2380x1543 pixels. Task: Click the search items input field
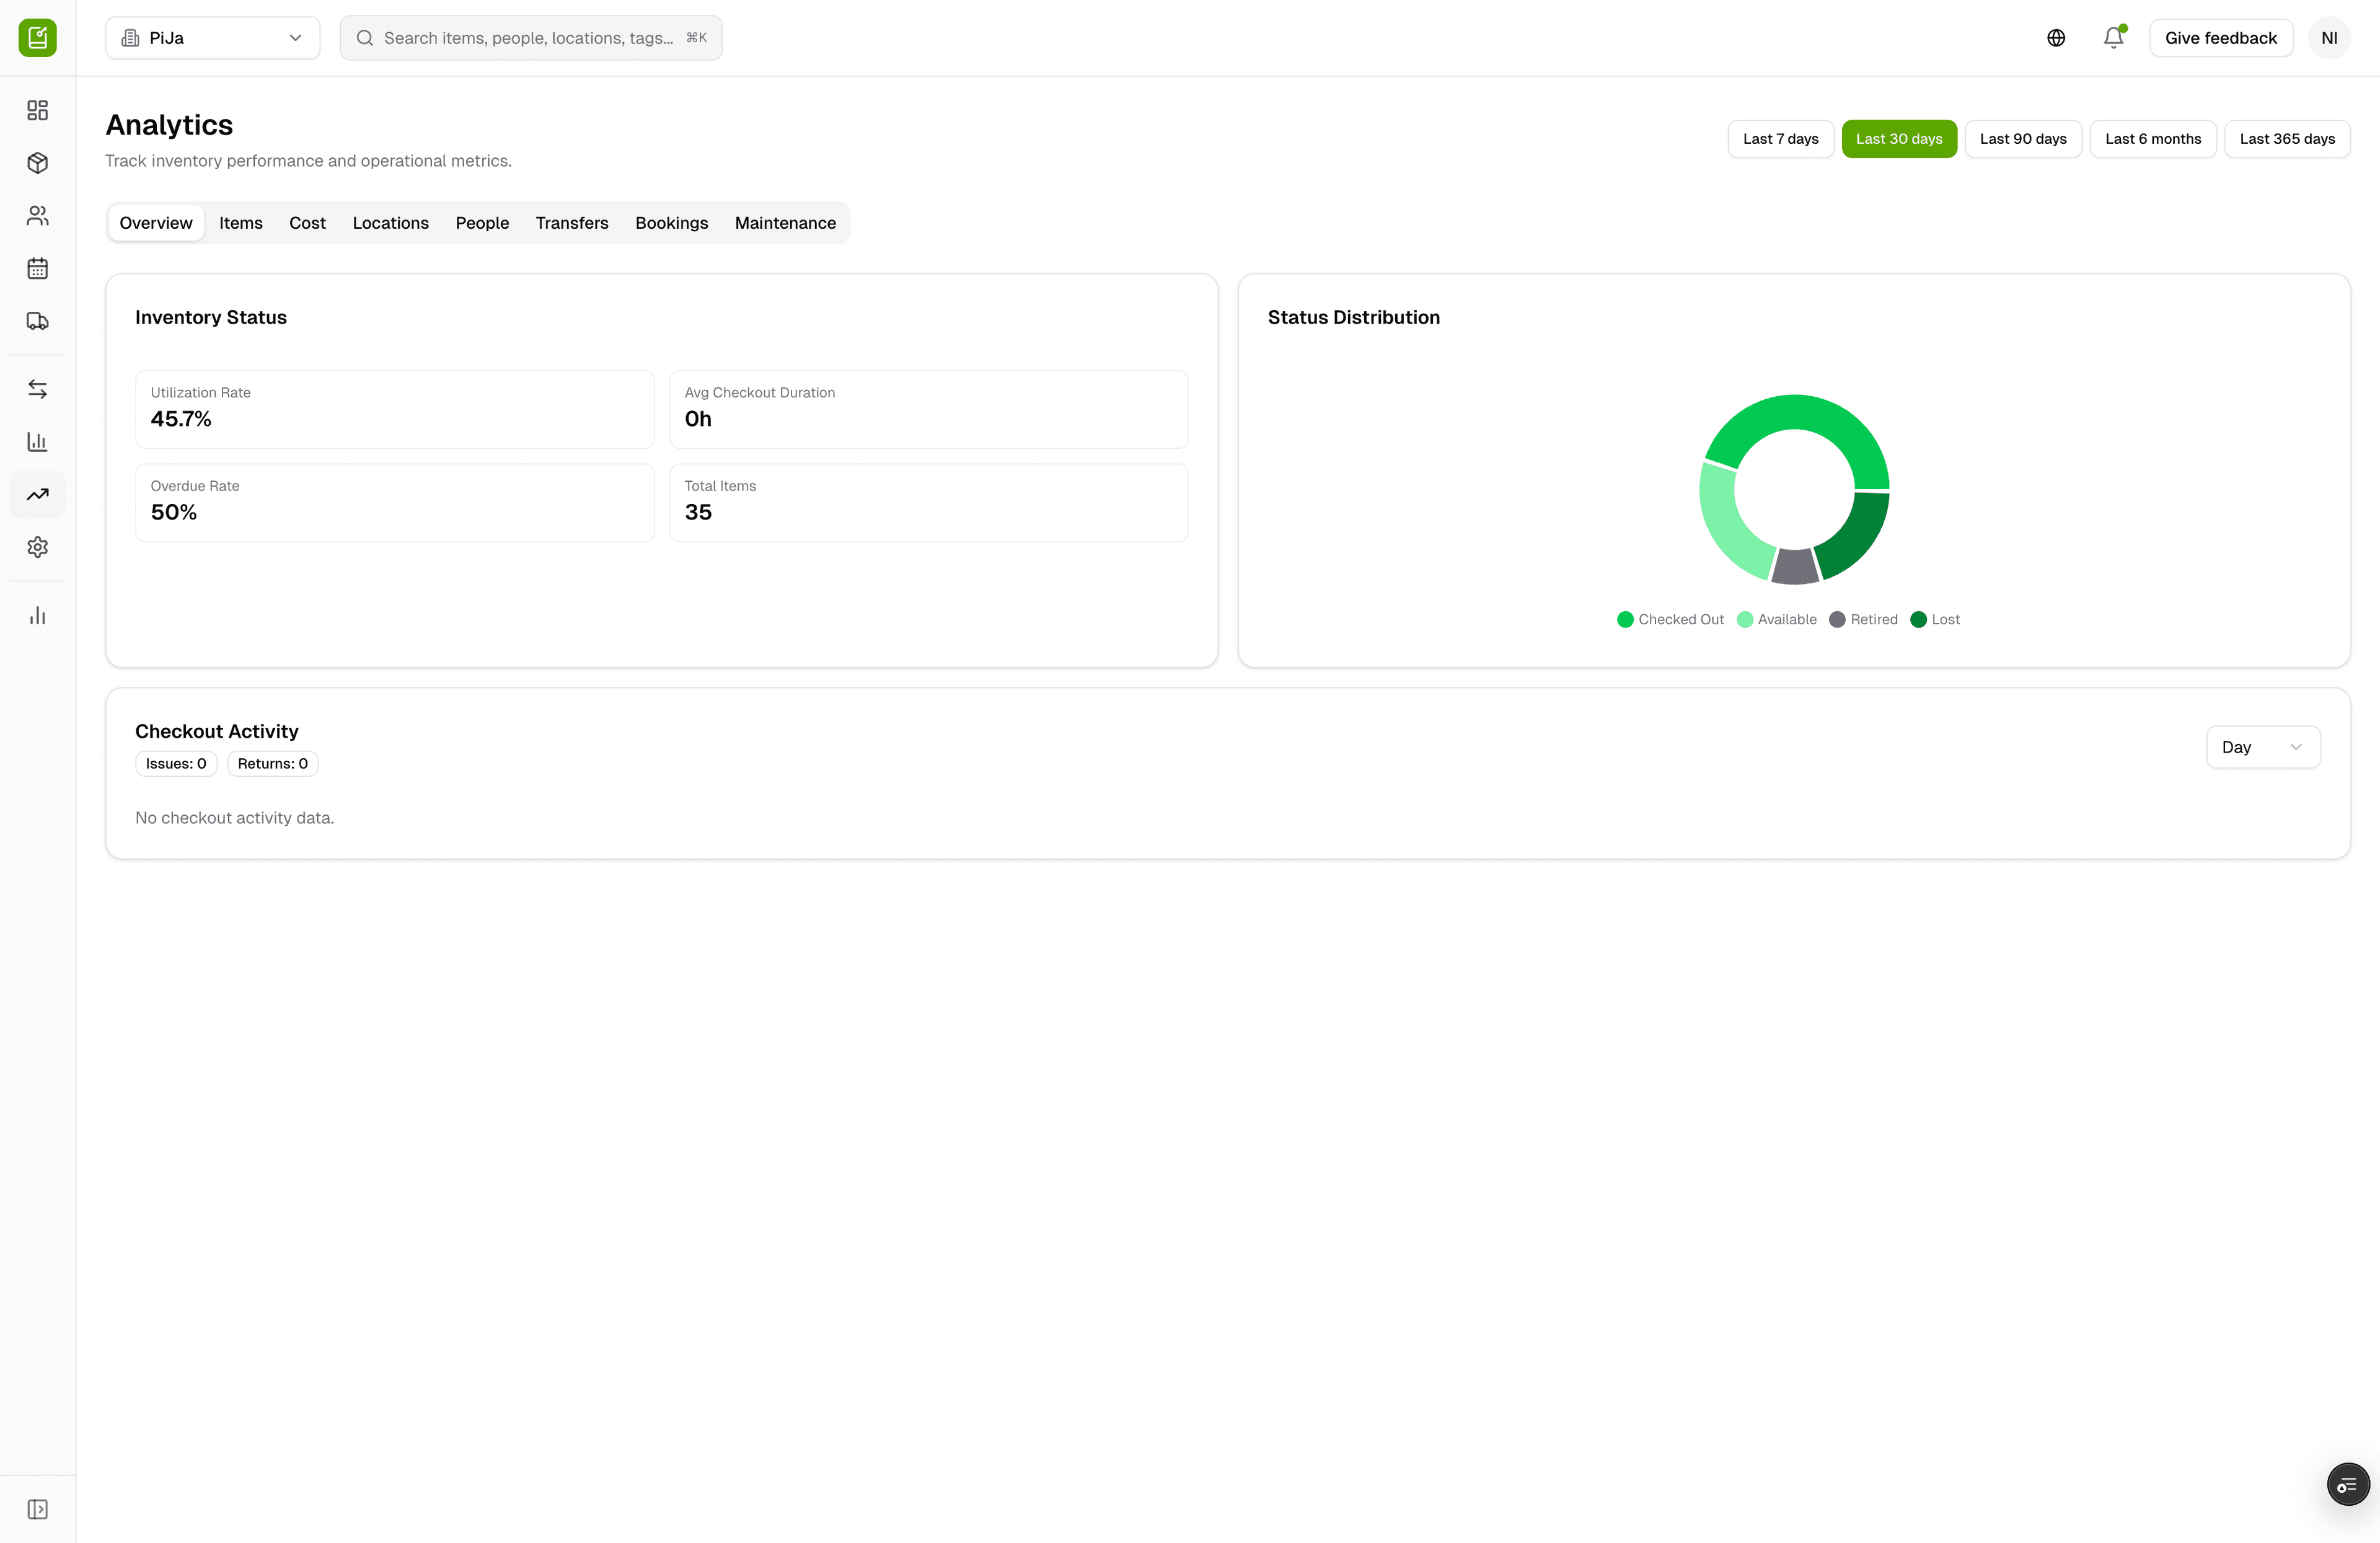(x=530, y=38)
